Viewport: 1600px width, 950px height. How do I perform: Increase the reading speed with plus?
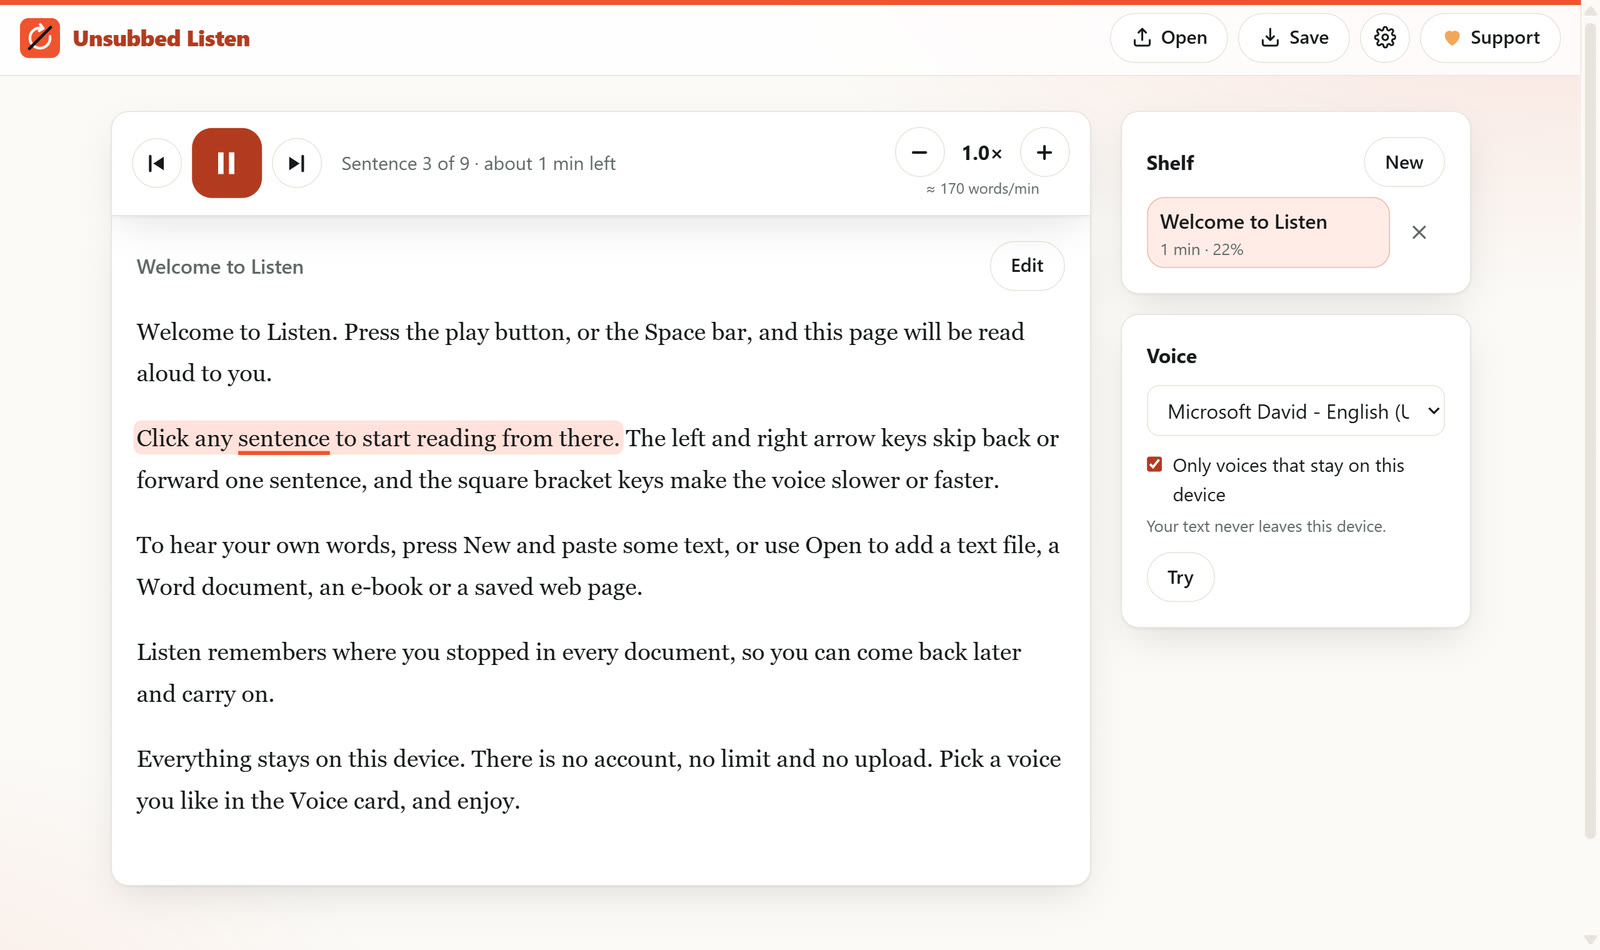point(1045,152)
